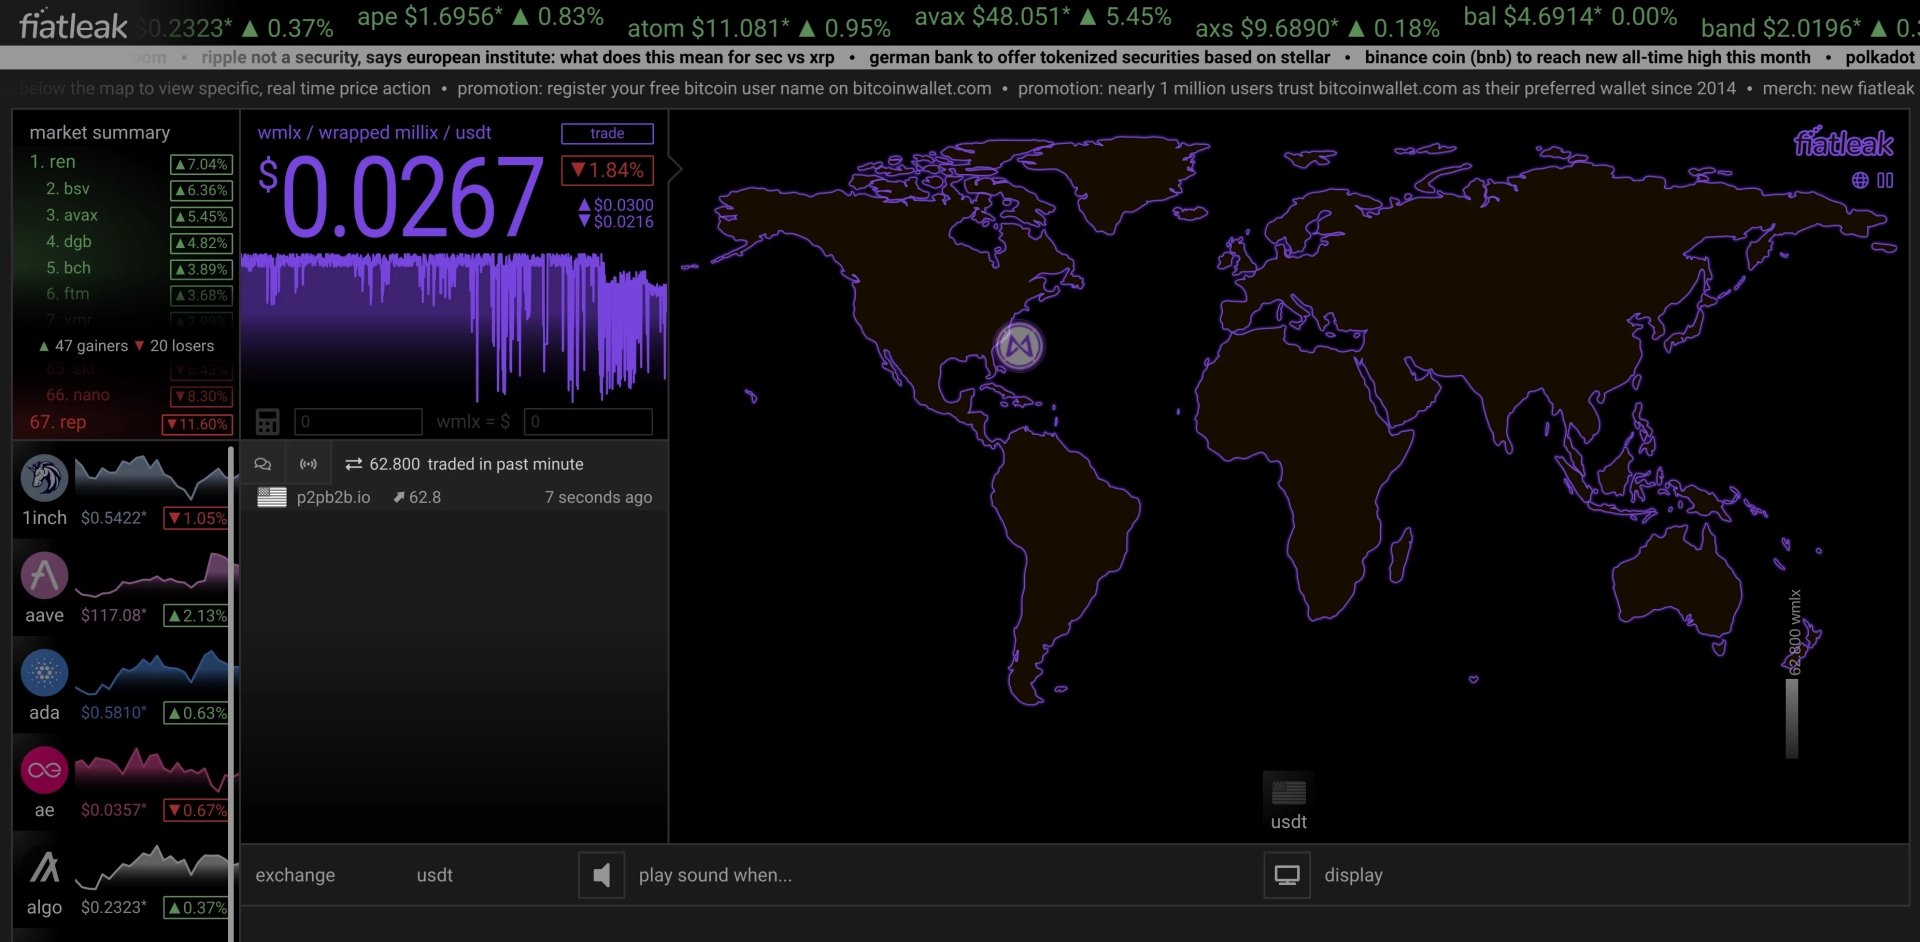Viewport: 1920px width, 942px height.
Task: Select the live broadcast signal icon
Action: [309, 464]
